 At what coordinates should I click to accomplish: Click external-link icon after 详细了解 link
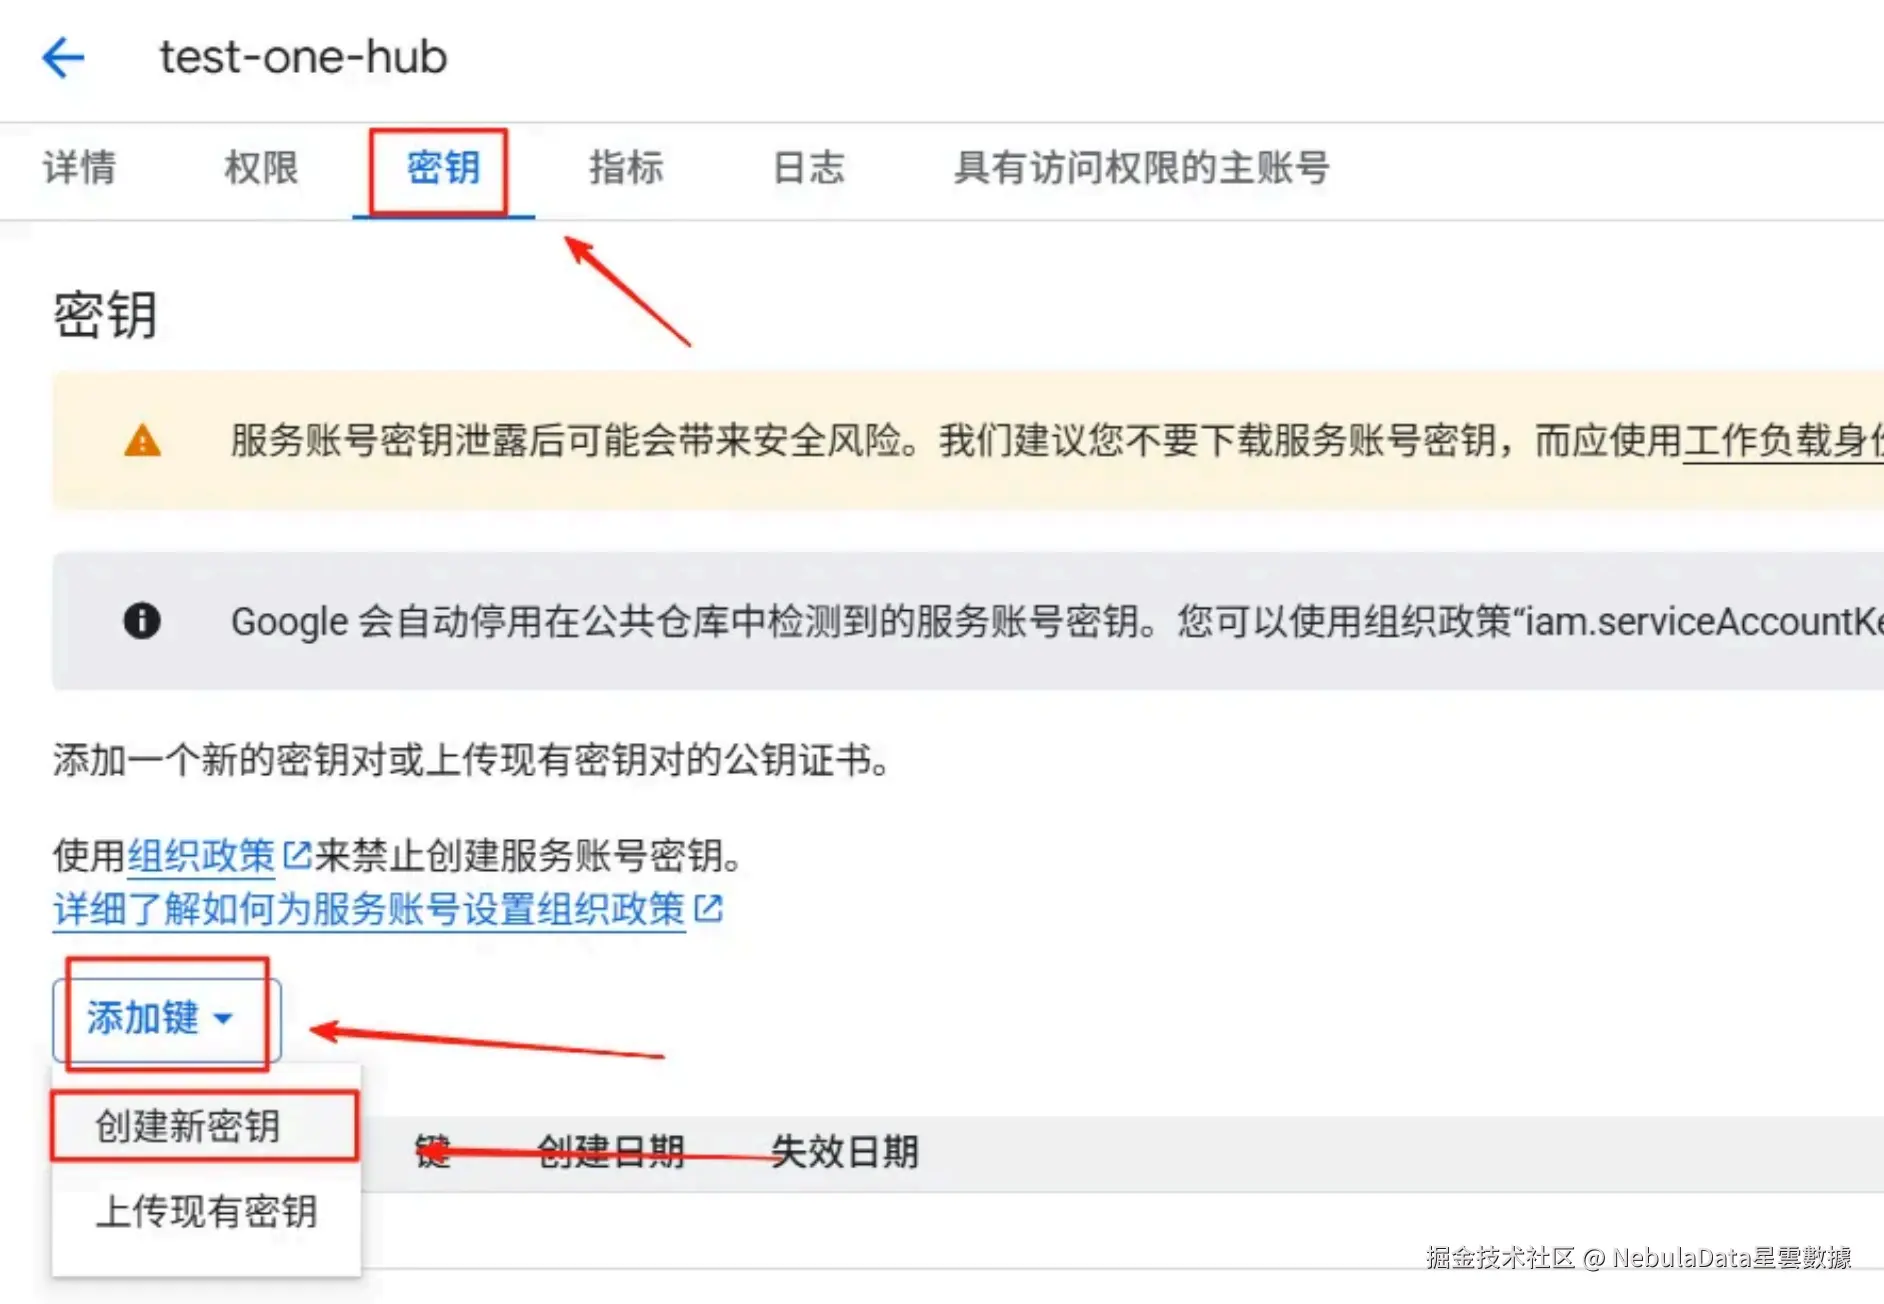708,908
